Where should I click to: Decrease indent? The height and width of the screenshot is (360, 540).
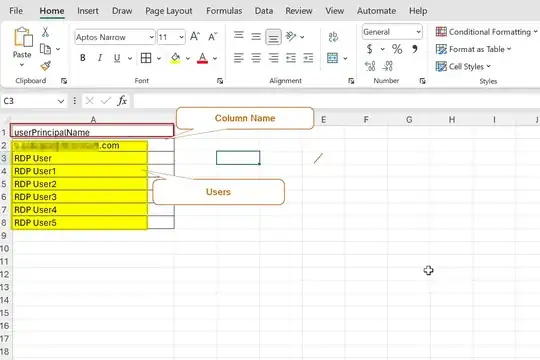pyautogui.click(x=291, y=58)
